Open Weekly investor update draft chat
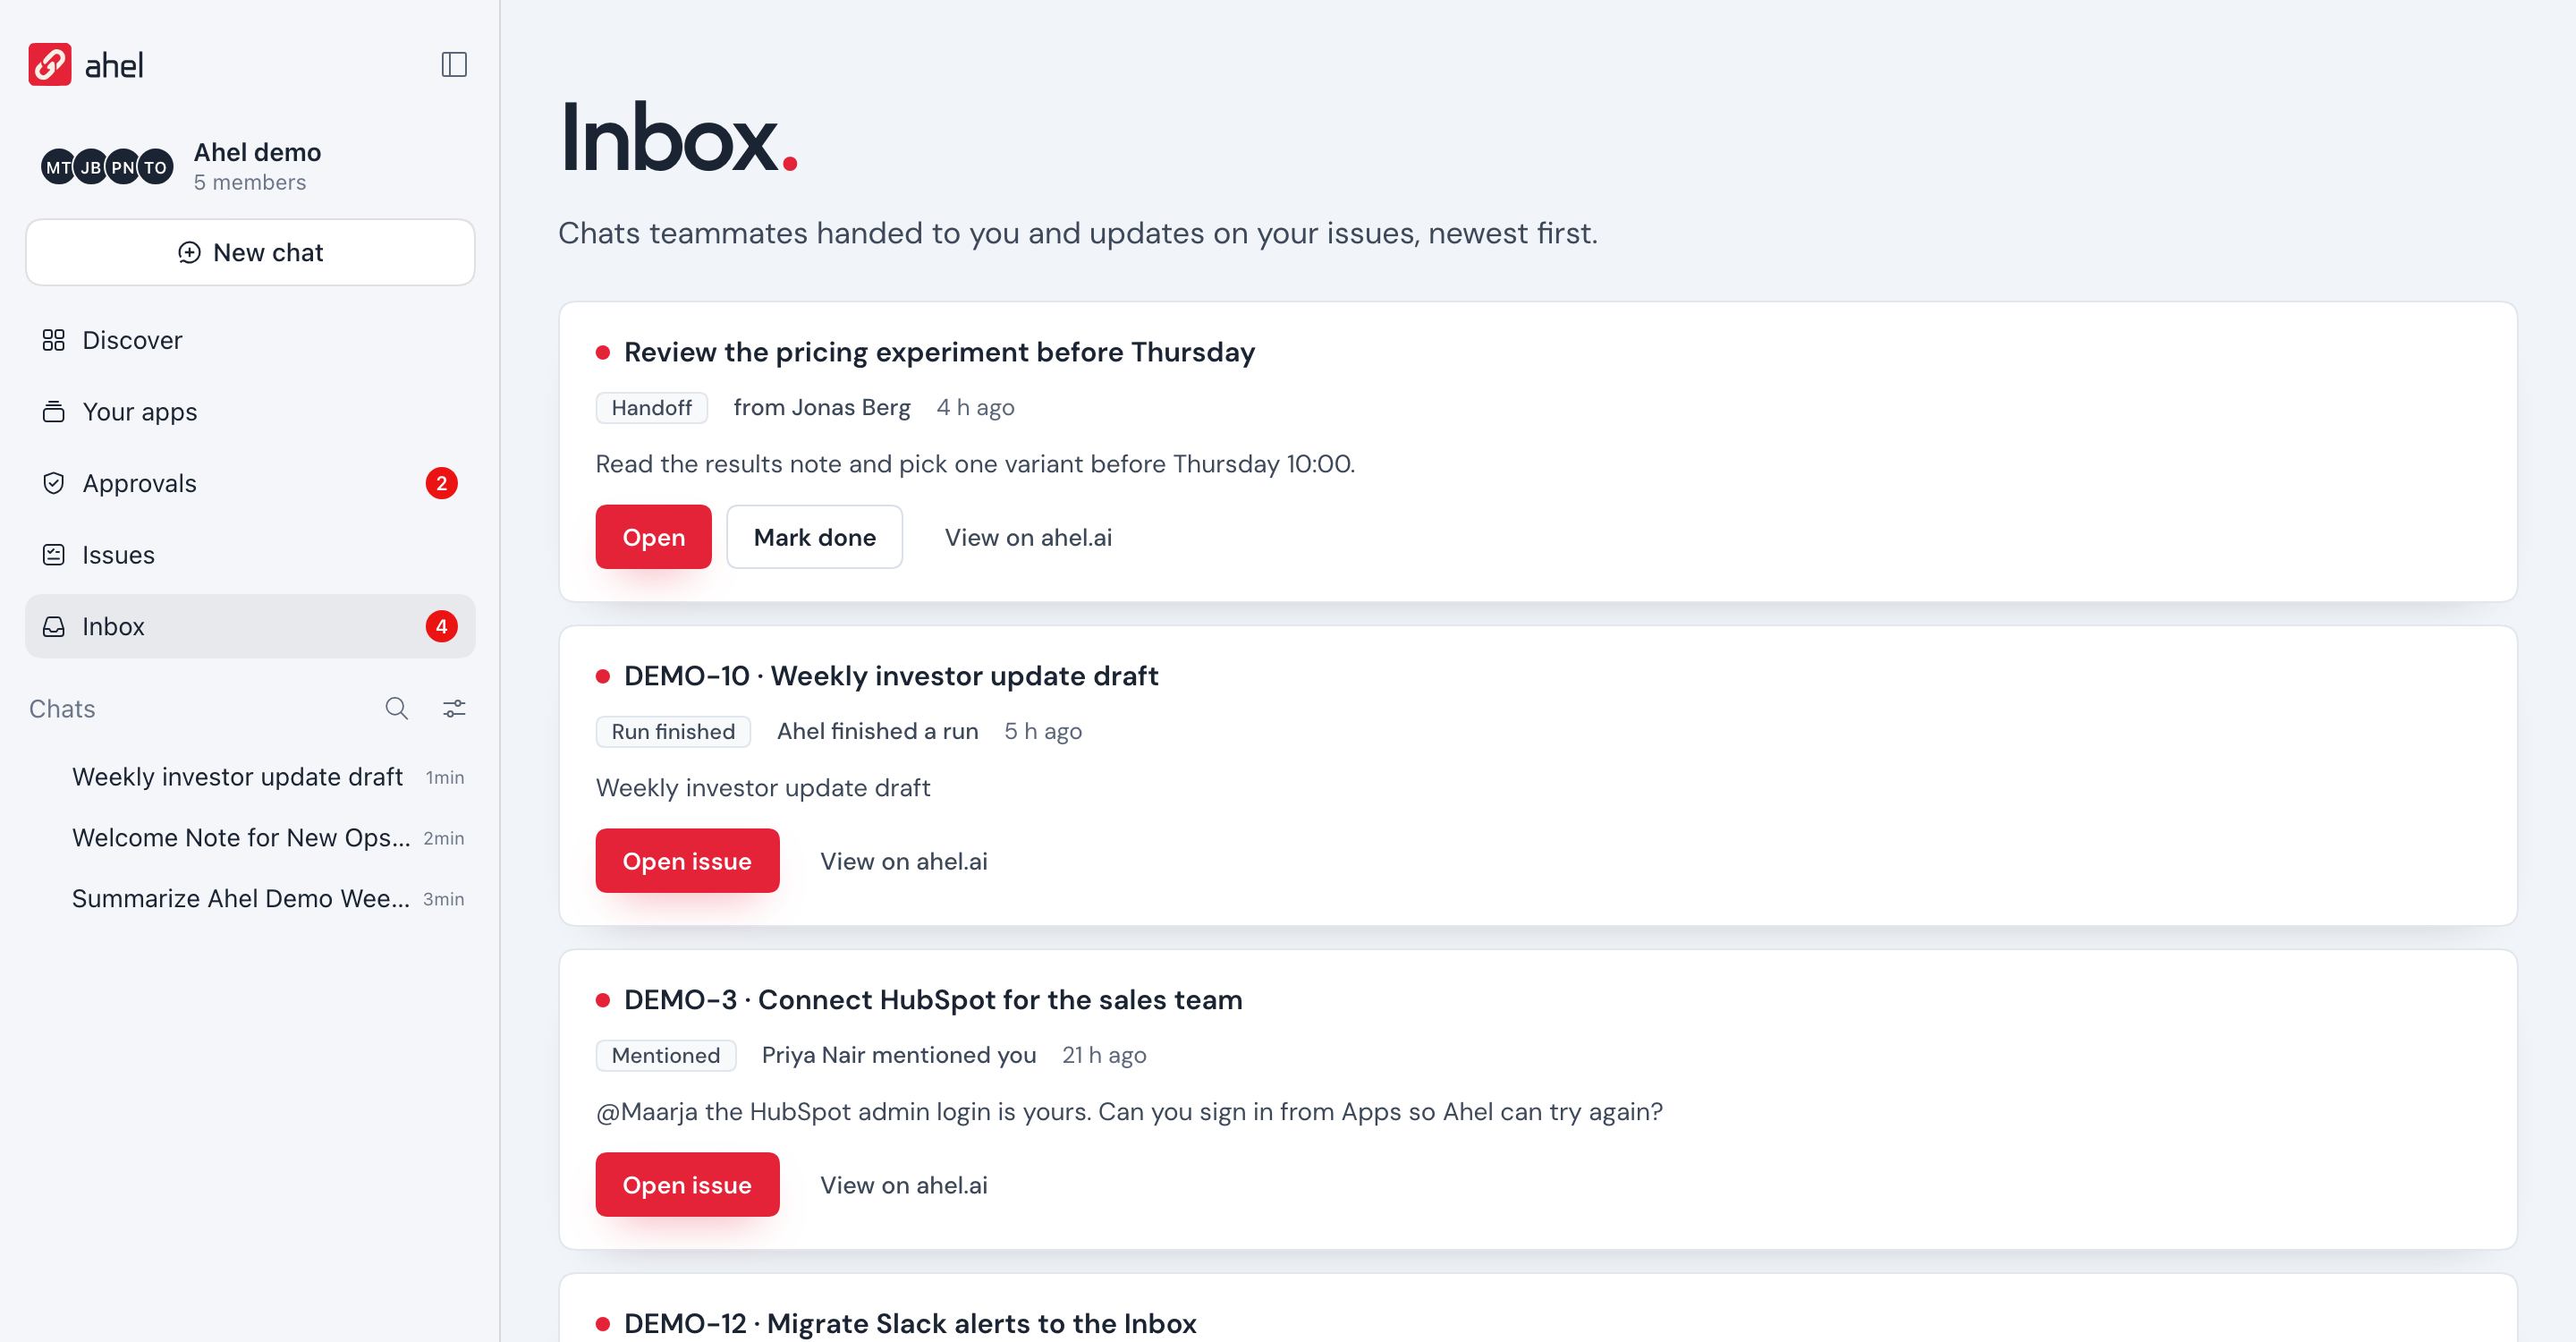 click(x=250, y=777)
